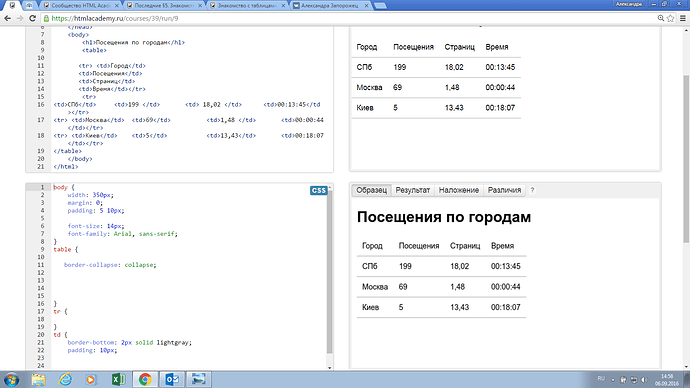
Task: Click the '</table>' line in the HTML editor
Action: [67, 151]
